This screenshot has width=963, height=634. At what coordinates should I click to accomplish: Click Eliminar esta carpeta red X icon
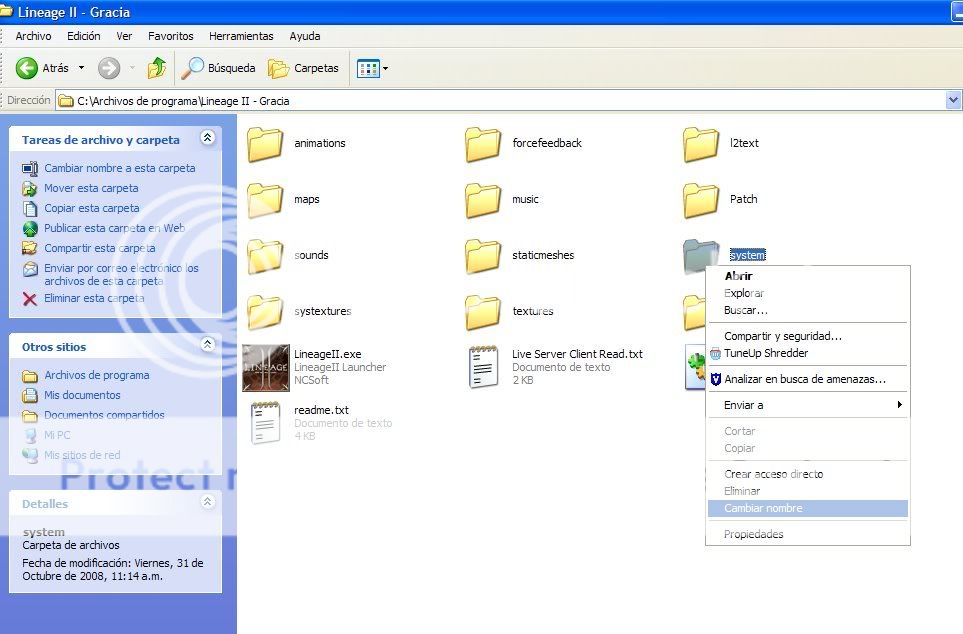(29, 299)
